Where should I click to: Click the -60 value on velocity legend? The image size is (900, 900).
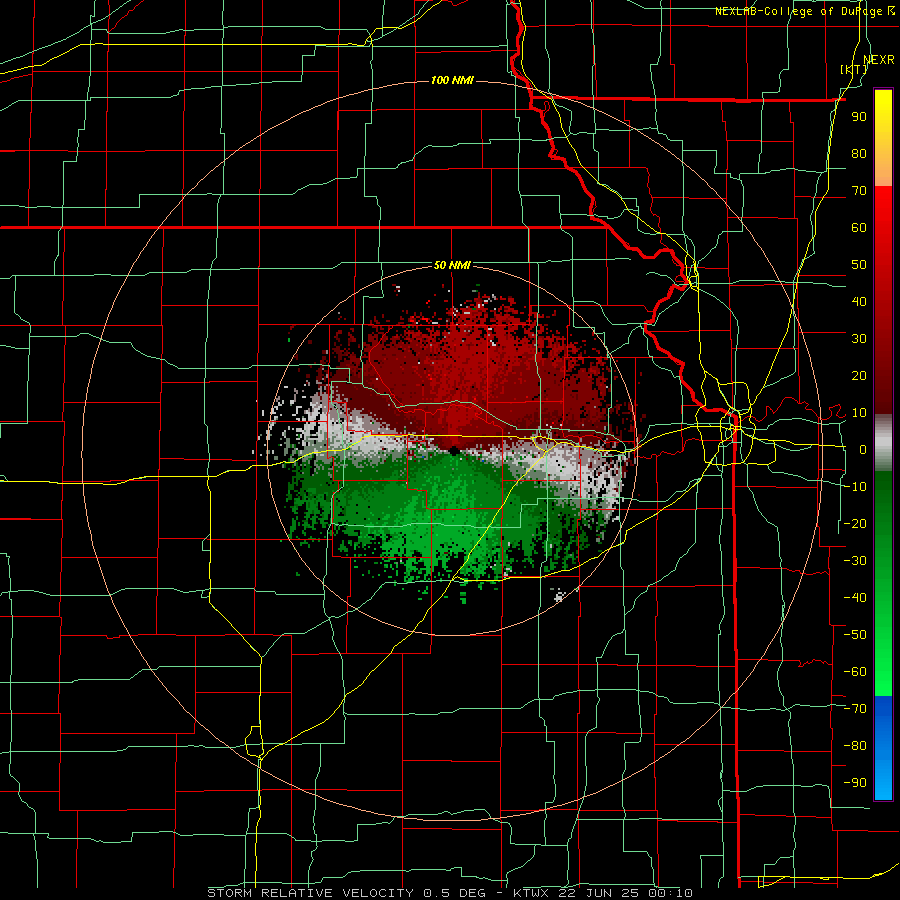[855, 672]
